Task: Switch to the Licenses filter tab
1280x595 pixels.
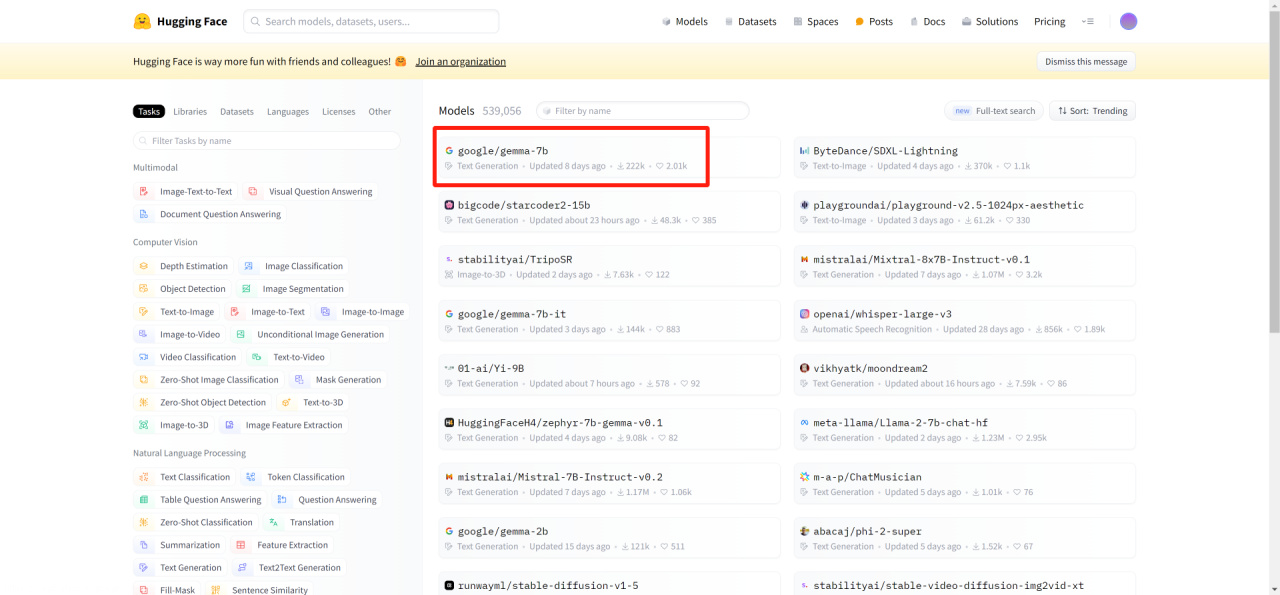Action: click(x=339, y=111)
